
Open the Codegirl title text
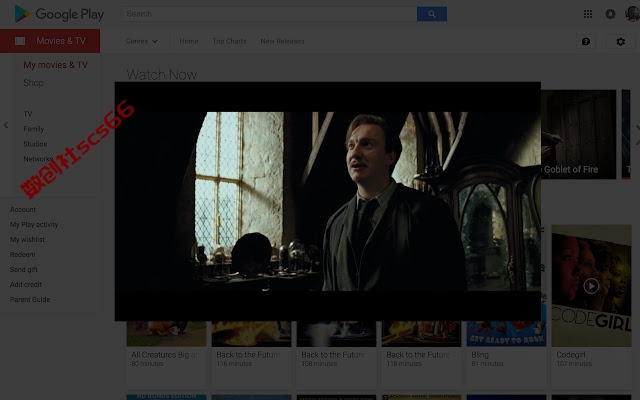571,355
